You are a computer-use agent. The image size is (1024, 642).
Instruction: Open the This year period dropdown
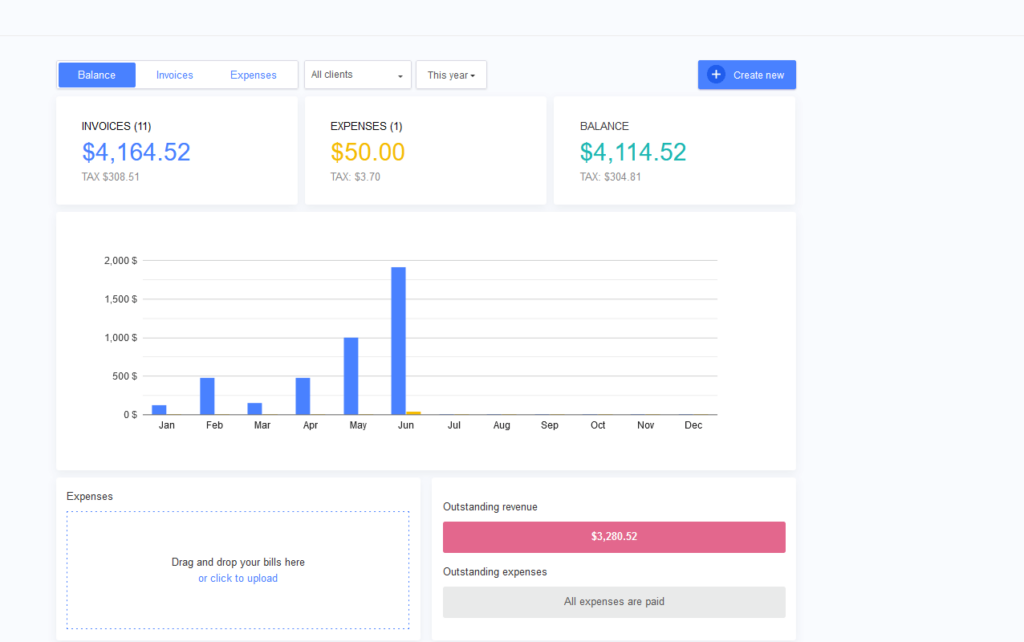click(x=451, y=75)
